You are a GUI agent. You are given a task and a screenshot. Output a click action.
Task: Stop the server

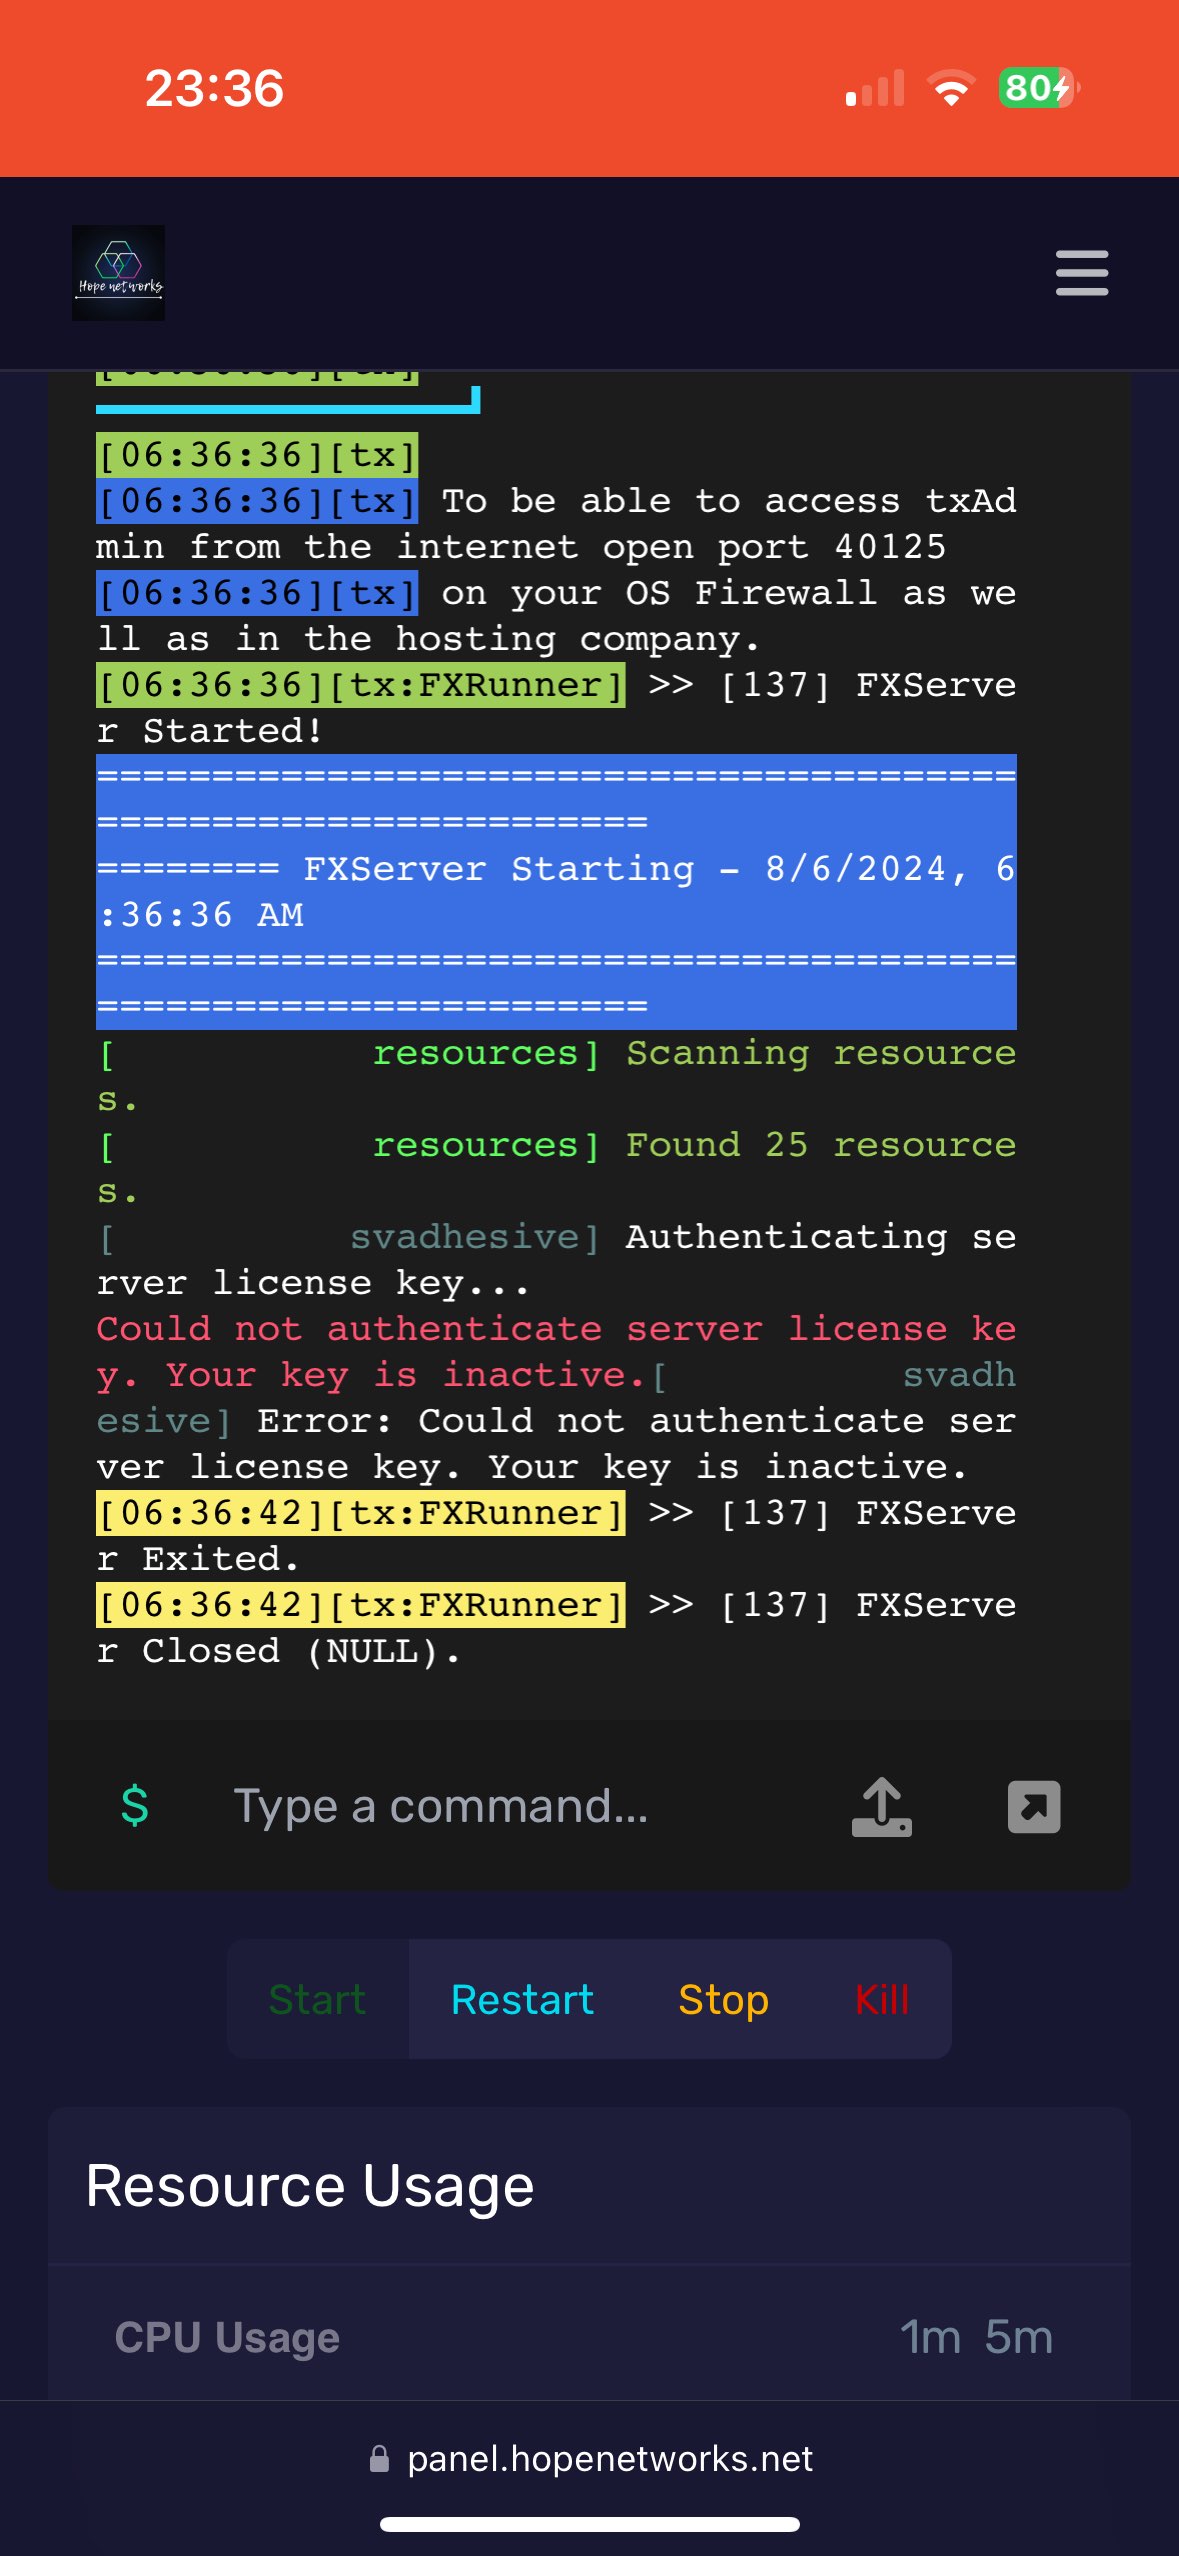click(723, 1999)
